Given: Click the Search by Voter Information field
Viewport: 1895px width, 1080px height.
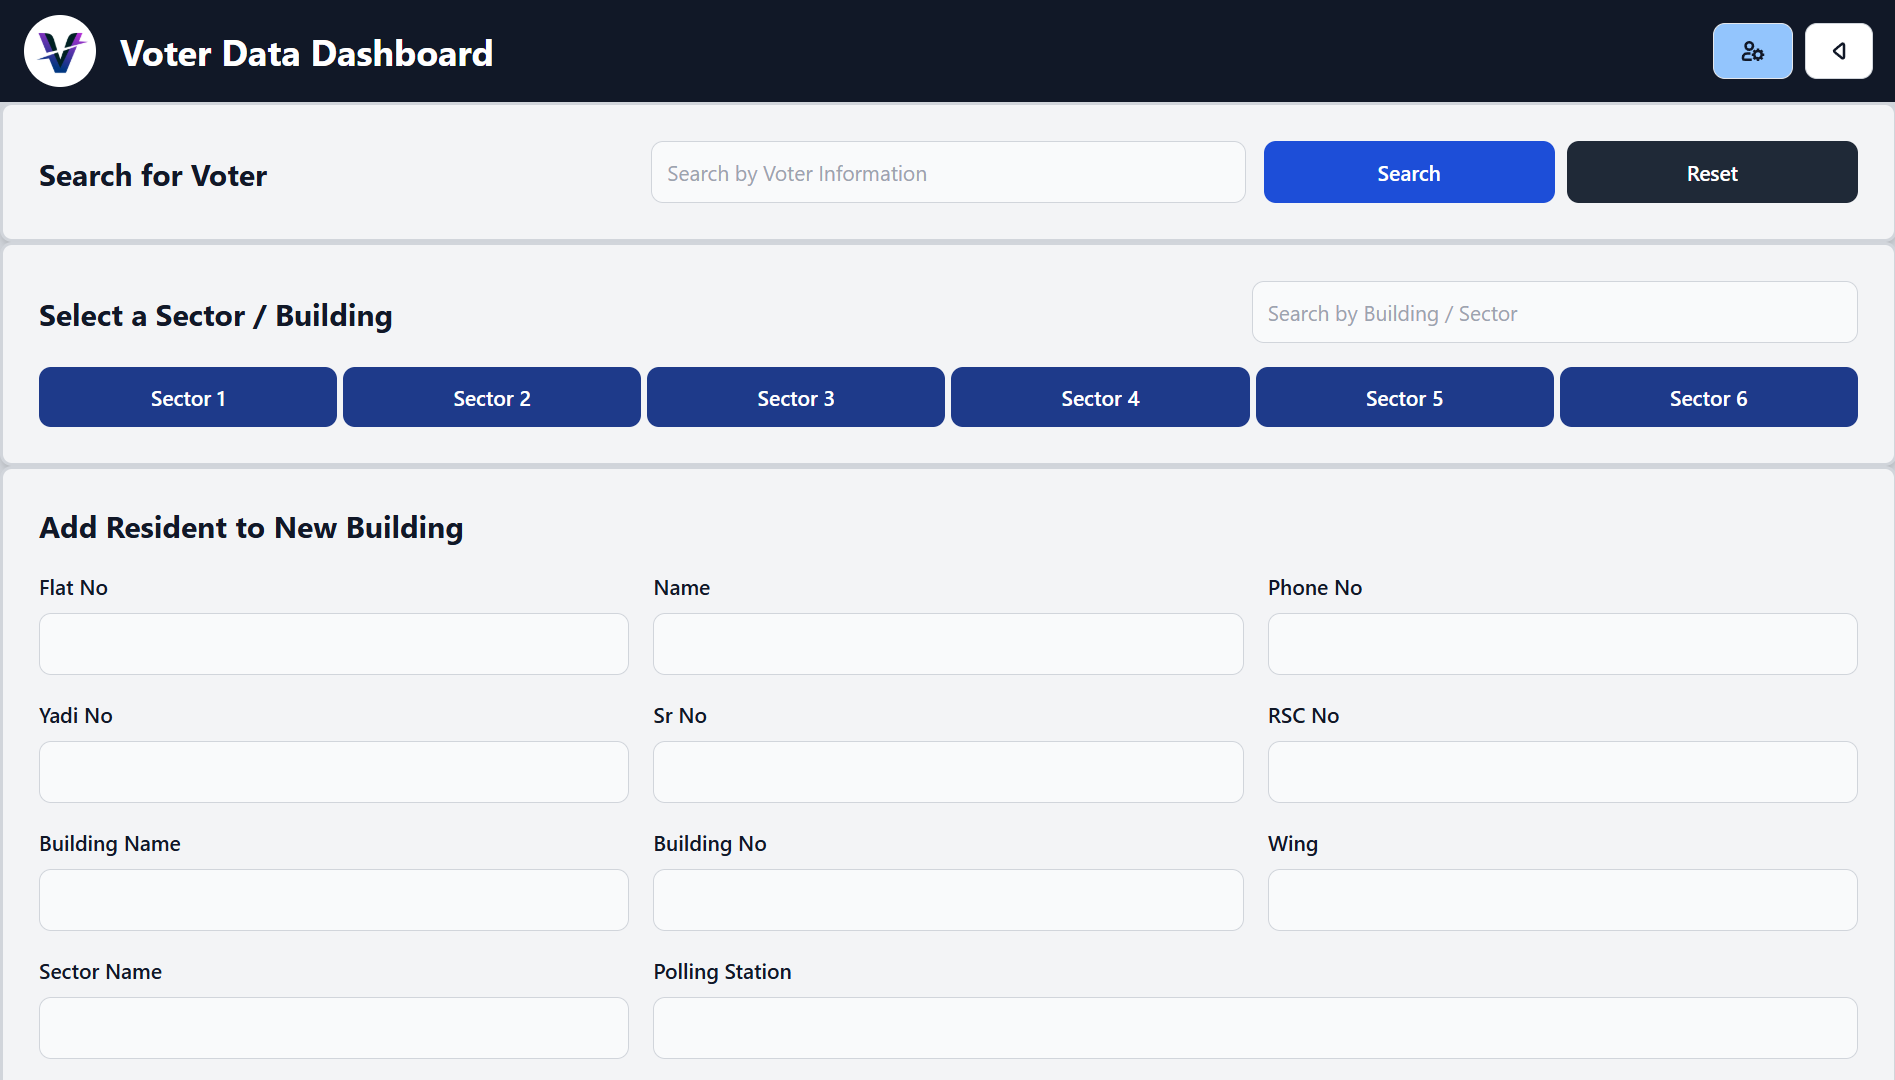Looking at the screenshot, I should tap(947, 172).
